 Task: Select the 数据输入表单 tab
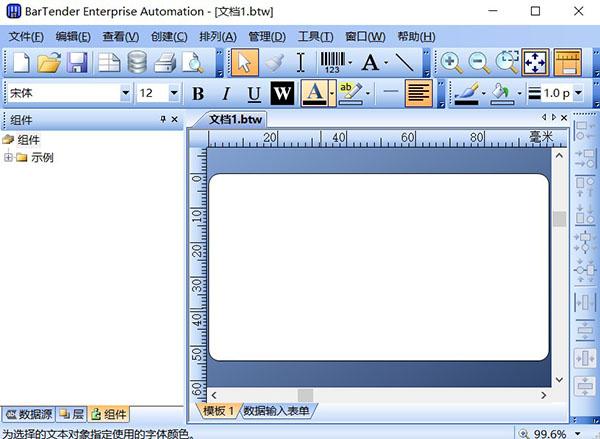pyautogui.click(x=276, y=411)
